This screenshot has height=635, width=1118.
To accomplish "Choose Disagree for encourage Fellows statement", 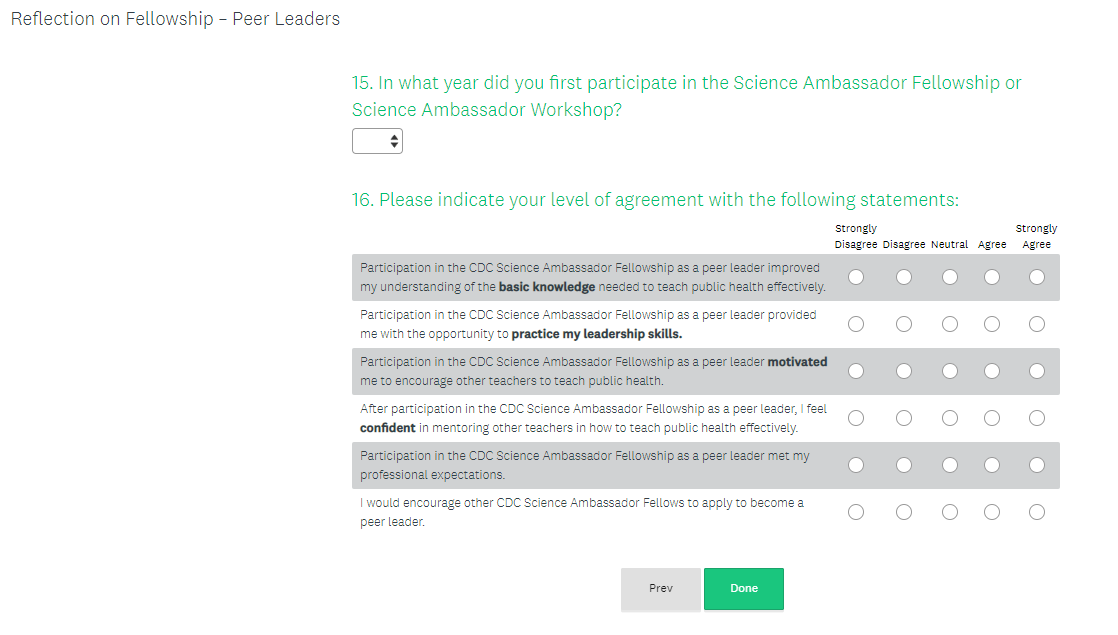I will point(904,512).
